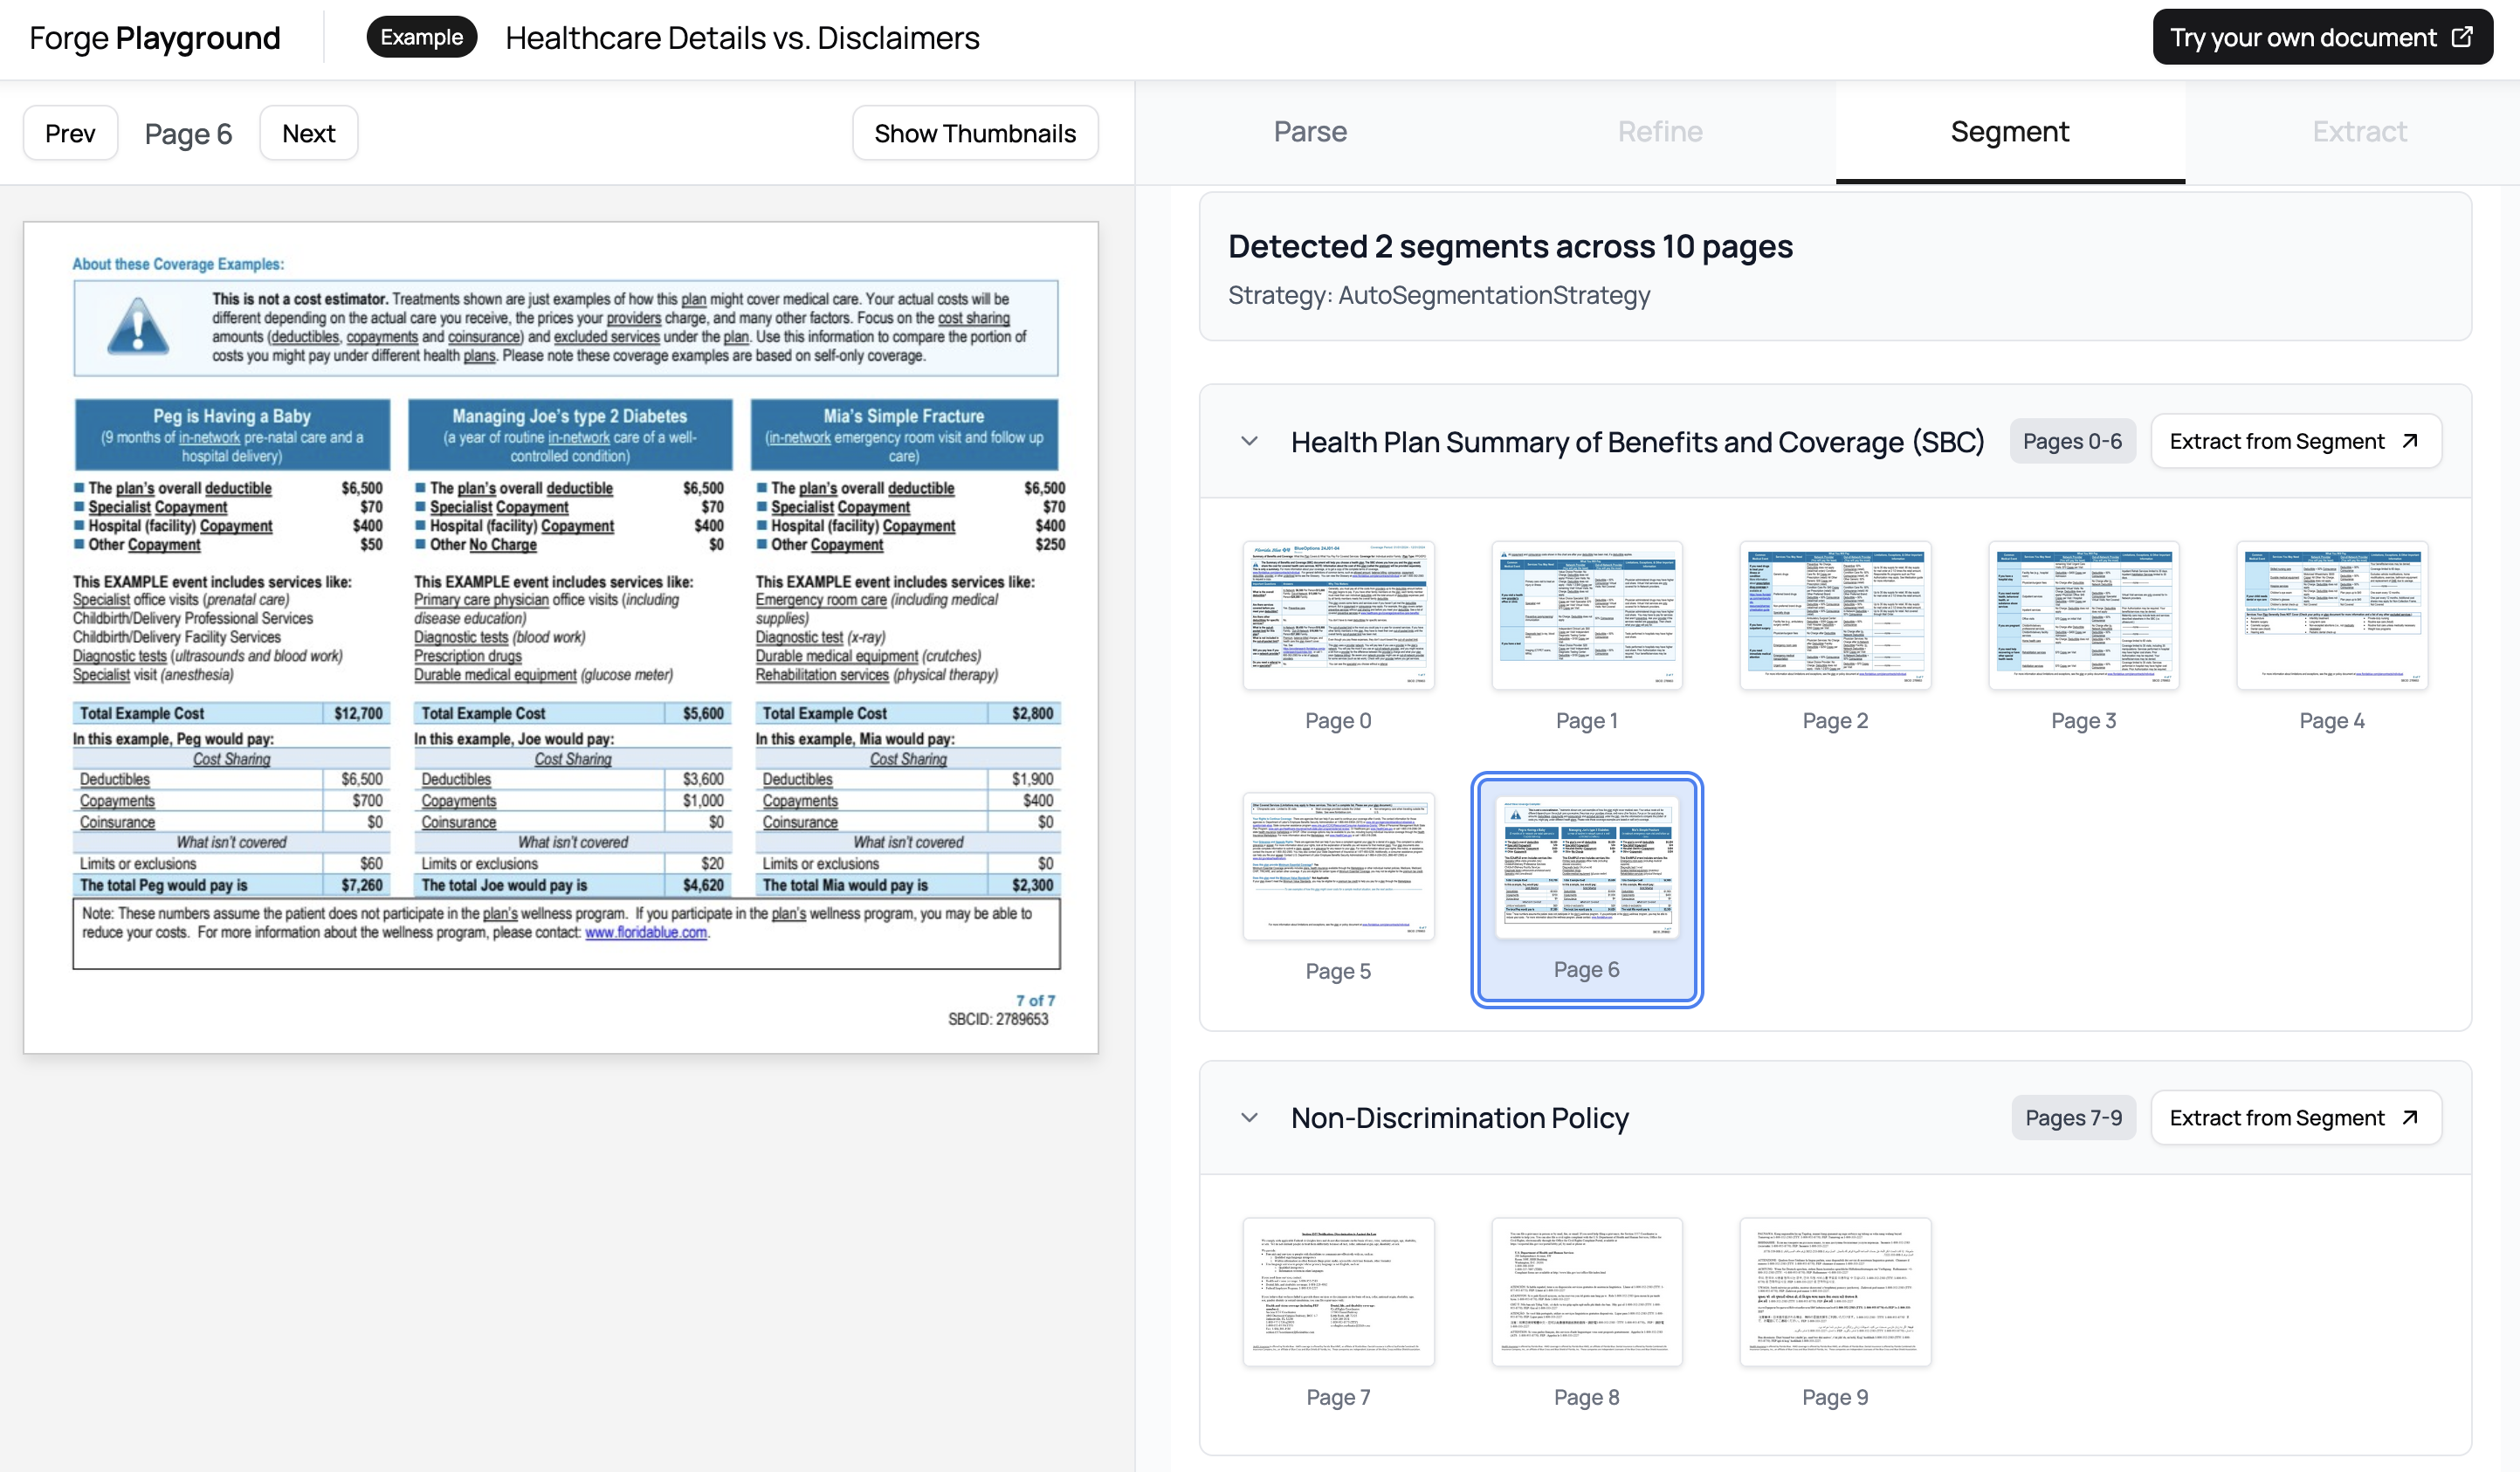Switch to the Parse tab
Image resolution: width=2520 pixels, height=1472 pixels.
[1309, 132]
